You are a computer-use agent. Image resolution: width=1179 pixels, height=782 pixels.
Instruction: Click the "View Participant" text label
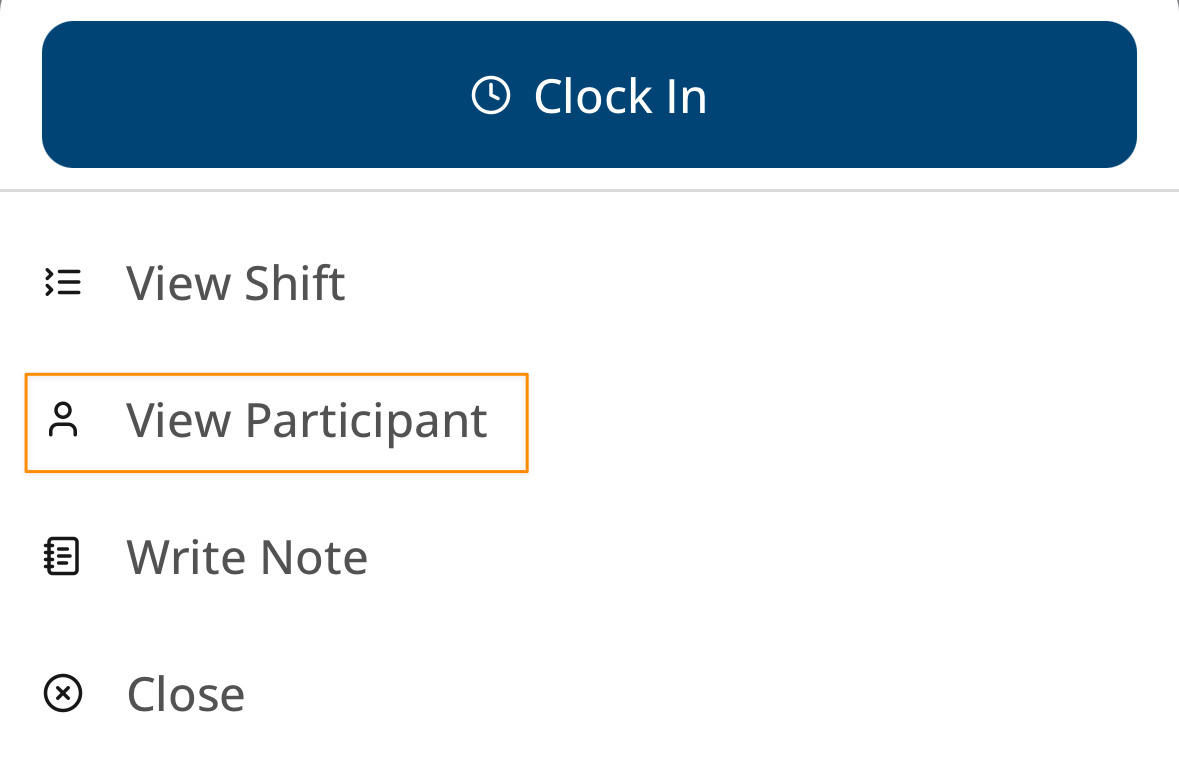point(307,420)
